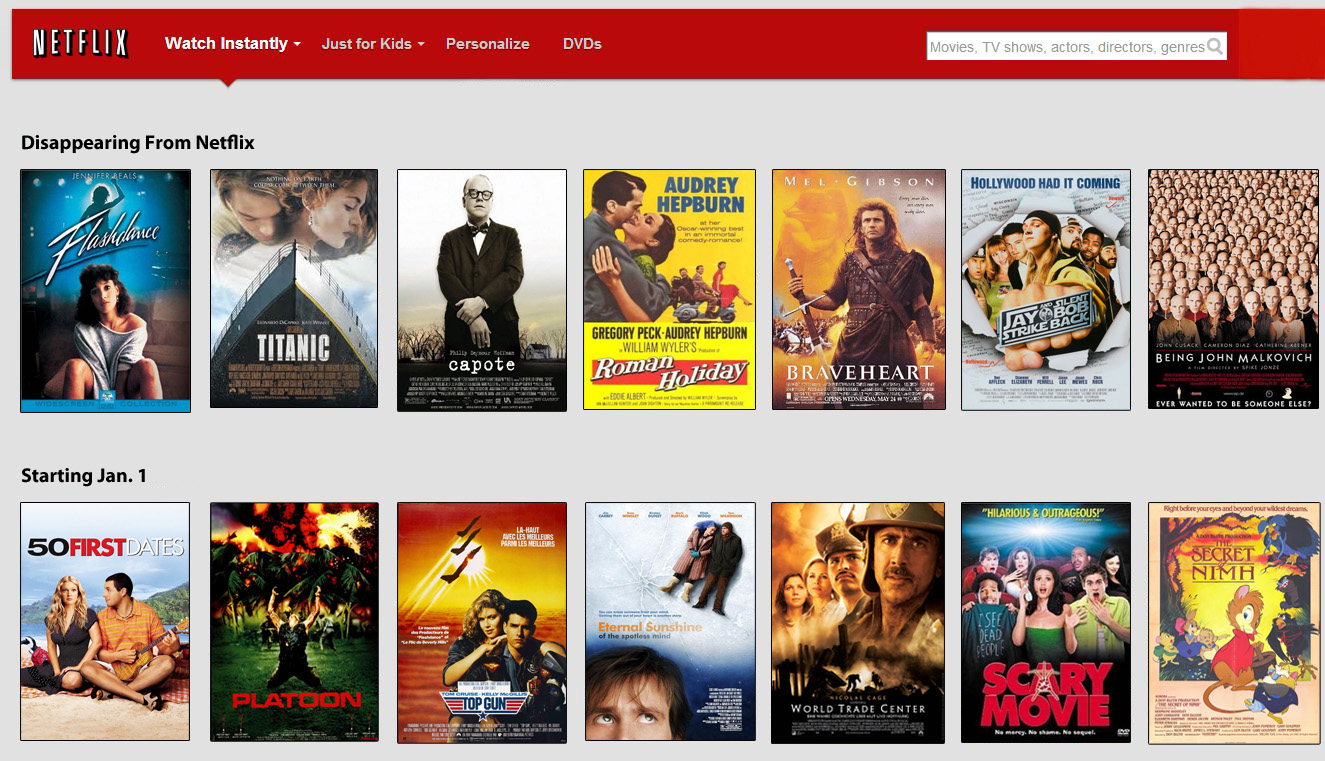Select the Roman Holiday poster
Screen dimensions: 1325x761
669,289
